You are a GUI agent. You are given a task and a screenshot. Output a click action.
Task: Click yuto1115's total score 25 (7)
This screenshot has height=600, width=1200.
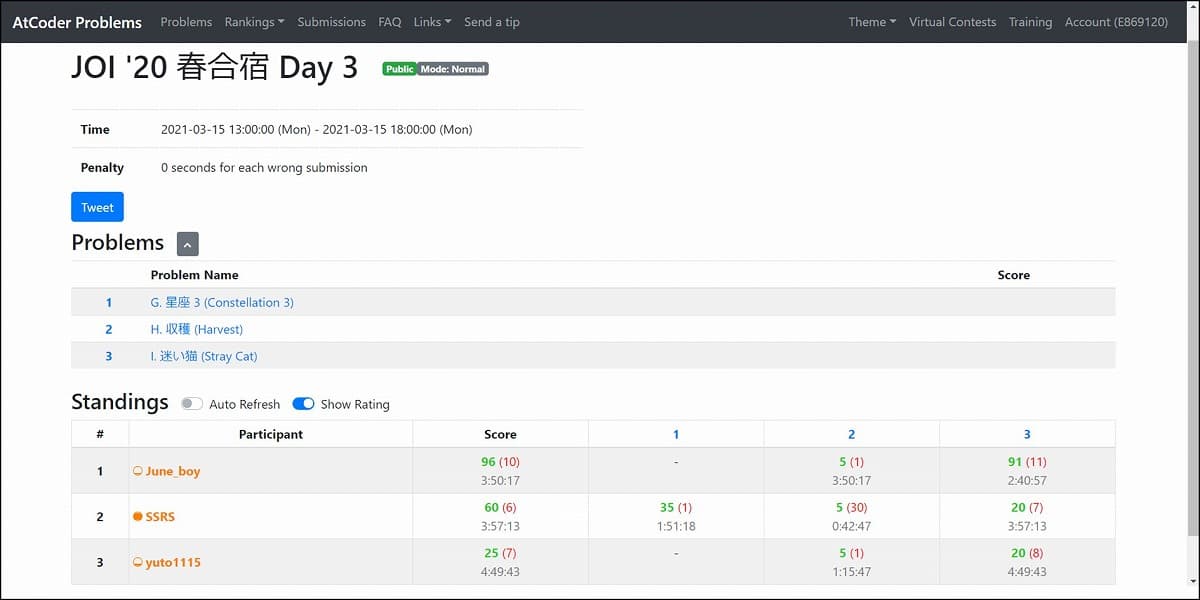coord(500,554)
